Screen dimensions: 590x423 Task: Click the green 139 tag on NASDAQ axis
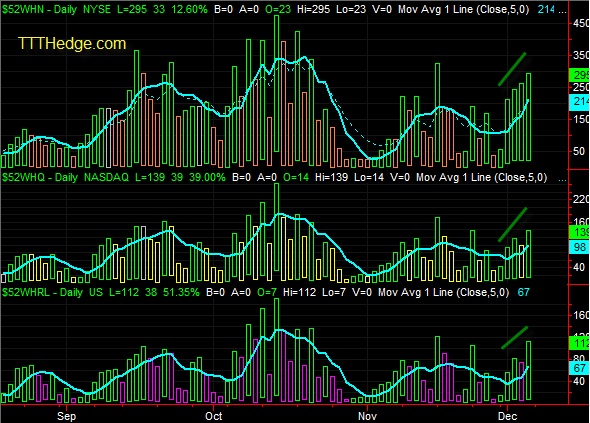tap(579, 232)
